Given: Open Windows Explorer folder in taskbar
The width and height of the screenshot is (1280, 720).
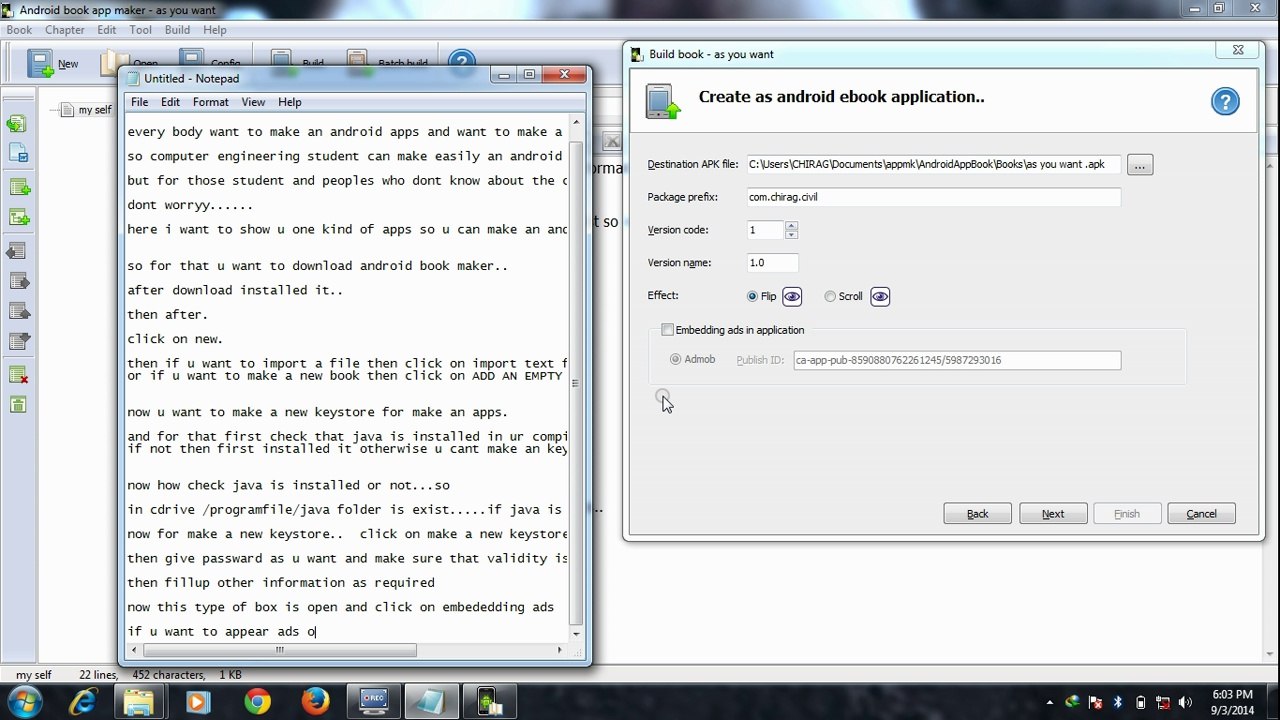Looking at the screenshot, I should [139, 702].
